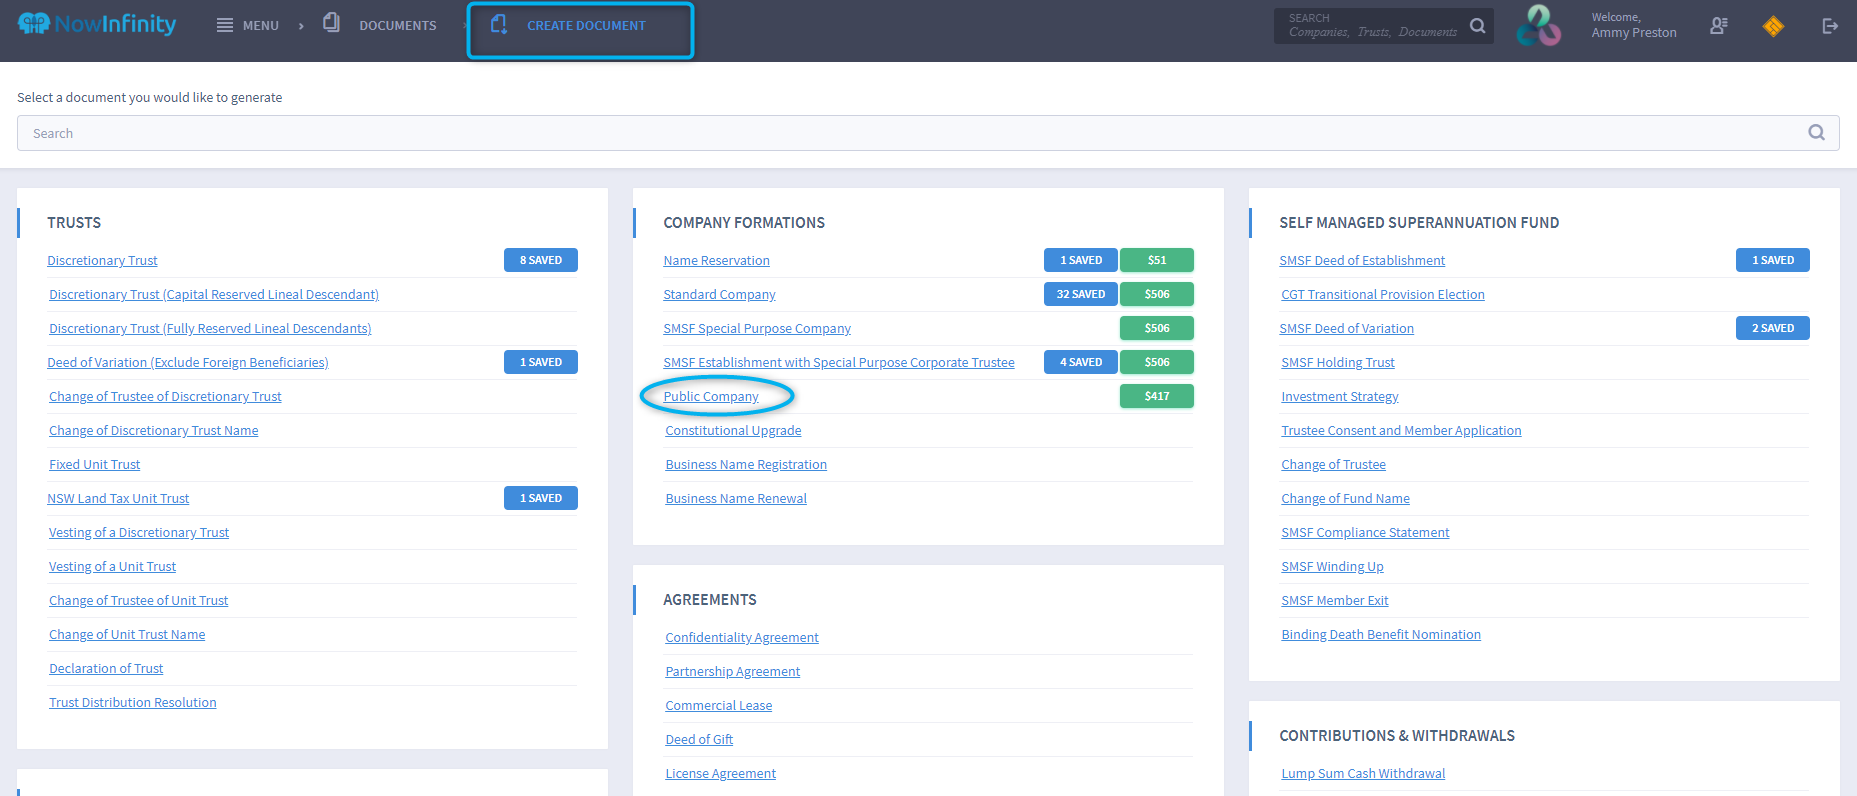Open the Change of Fund Name link
Image resolution: width=1857 pixels, height=796 pixels.
pos(1346,498)
